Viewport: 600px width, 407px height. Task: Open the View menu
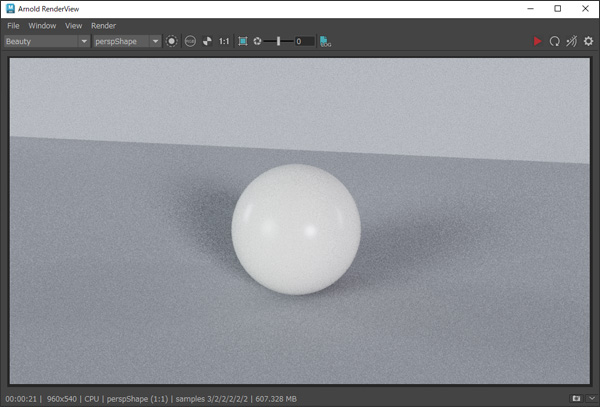tap(73, 25)
